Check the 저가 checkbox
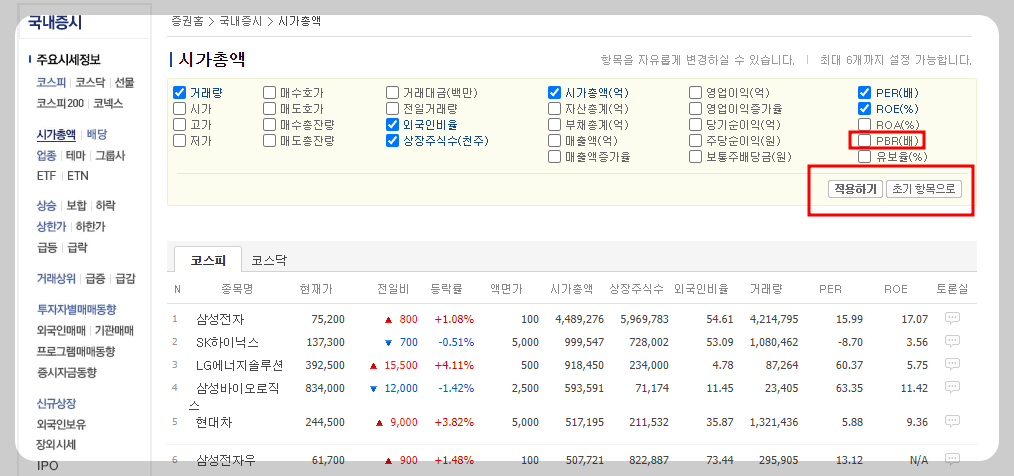Viewport: 1014px width, 476px height. click(180, 140)
